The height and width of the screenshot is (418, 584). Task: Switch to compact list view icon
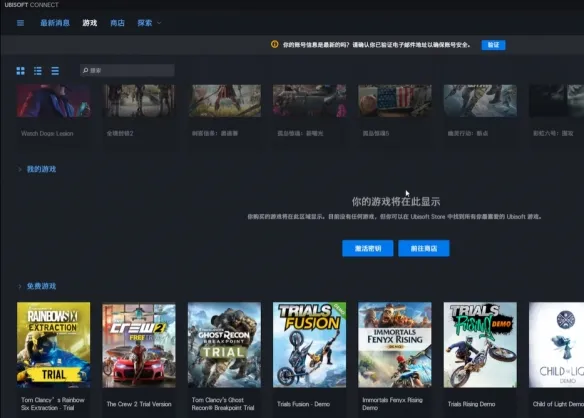pos(55,71)
